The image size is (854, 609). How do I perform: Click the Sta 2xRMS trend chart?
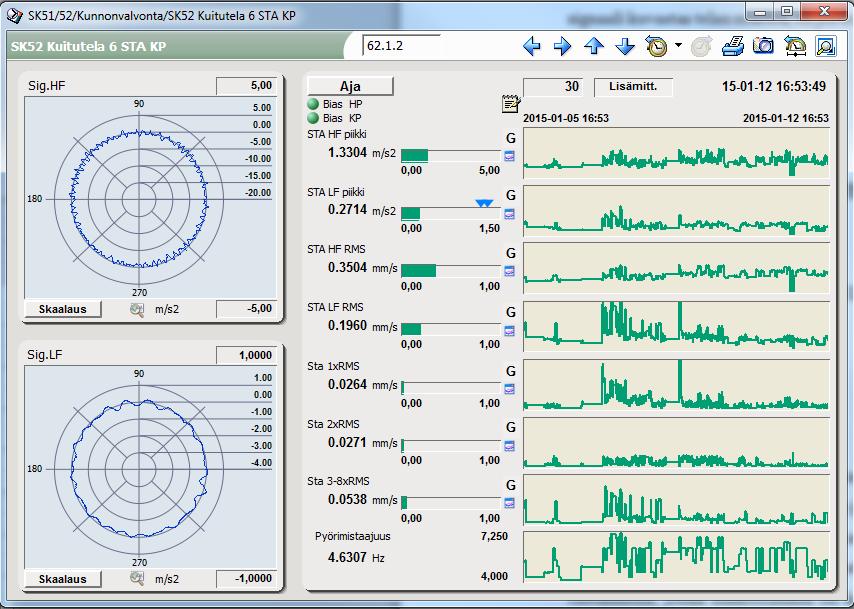point(676,443)
